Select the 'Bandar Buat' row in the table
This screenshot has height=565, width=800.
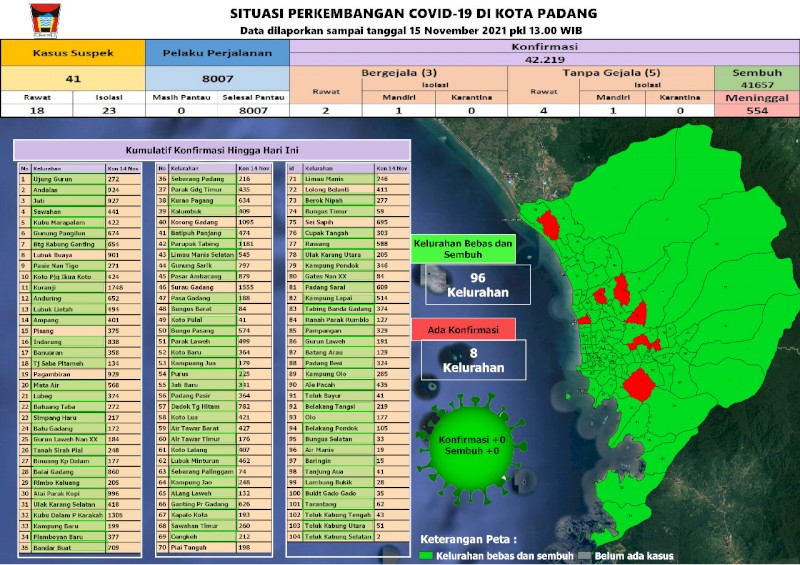(x=80, y=548)
